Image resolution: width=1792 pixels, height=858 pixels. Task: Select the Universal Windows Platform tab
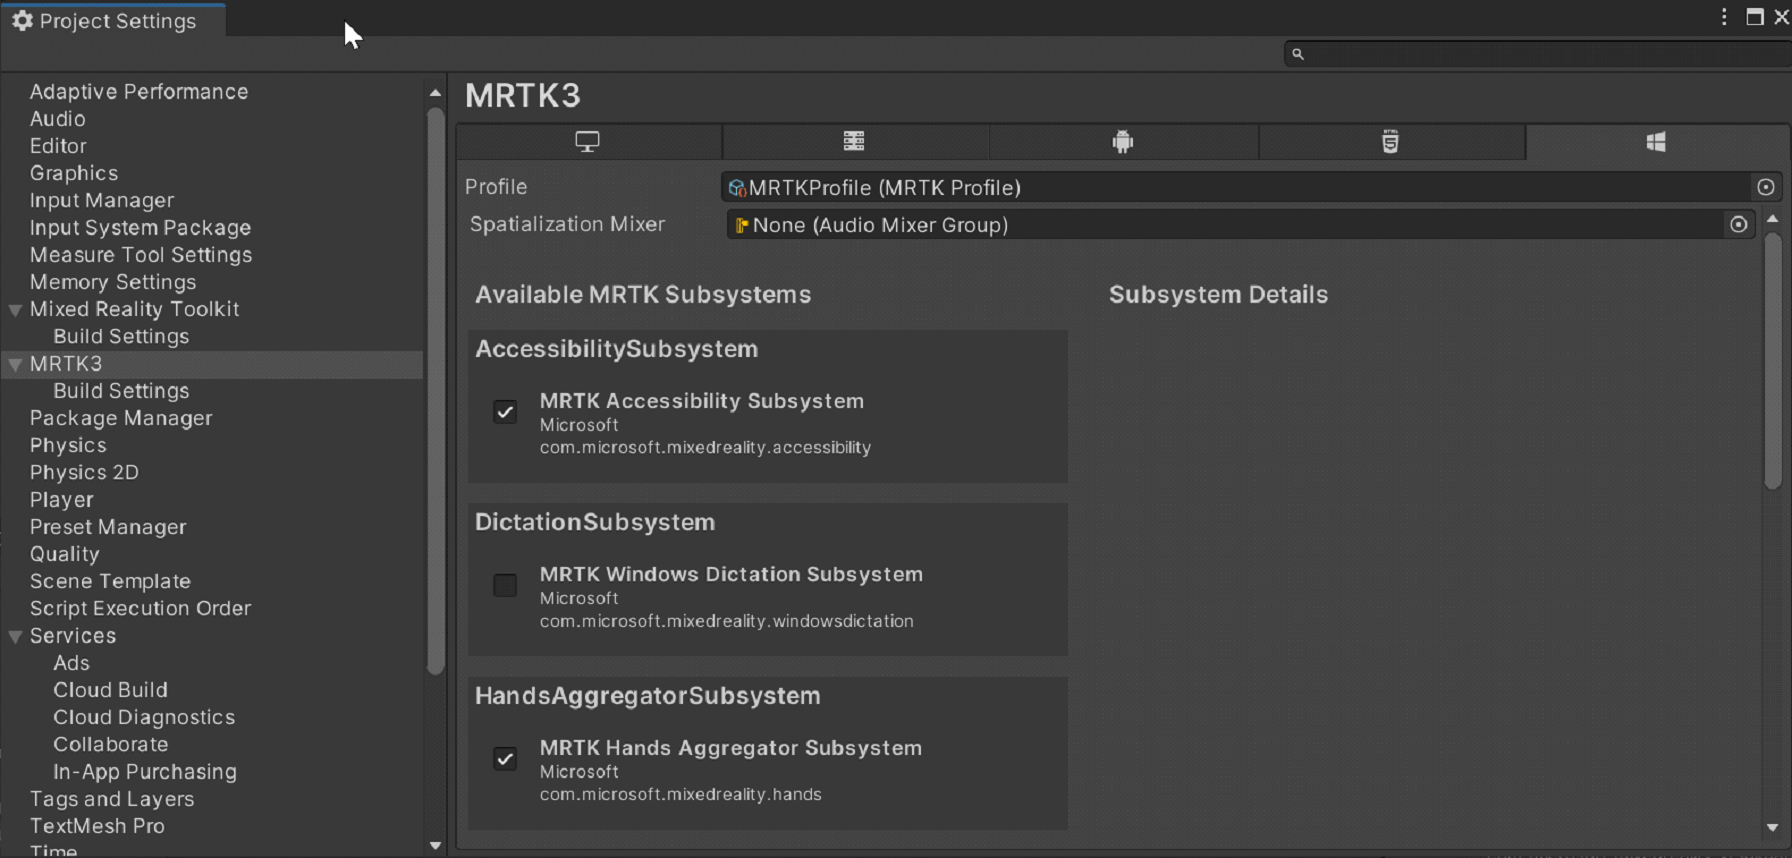click(1656, 142)
